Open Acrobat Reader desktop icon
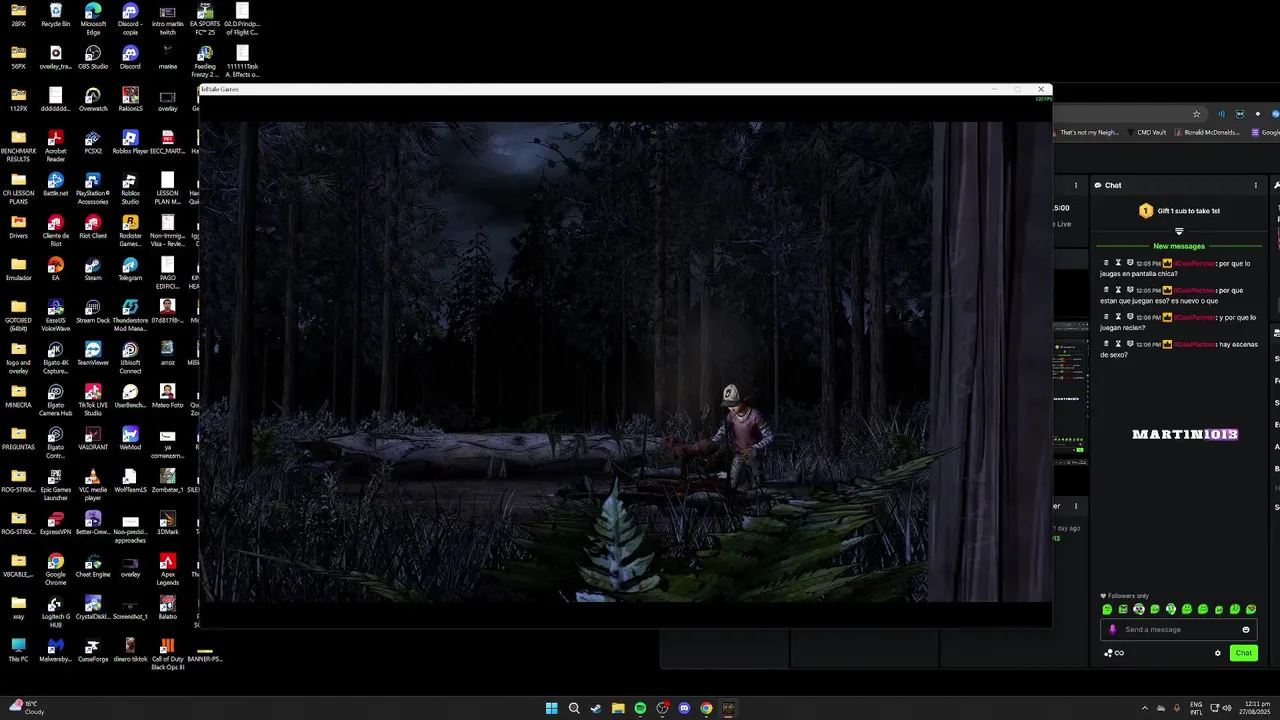Image resolution: width=1280 pixels, height=720 pixels. coord(55,145)
